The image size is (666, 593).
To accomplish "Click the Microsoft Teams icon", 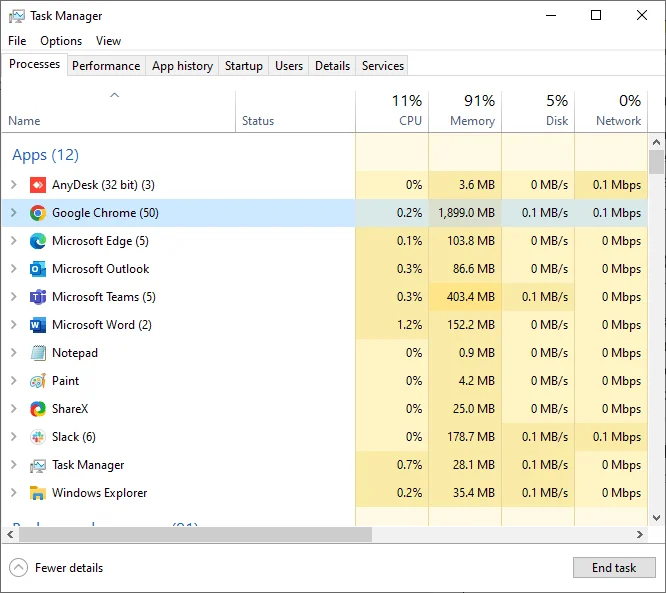I will click(x=38, y=297).
